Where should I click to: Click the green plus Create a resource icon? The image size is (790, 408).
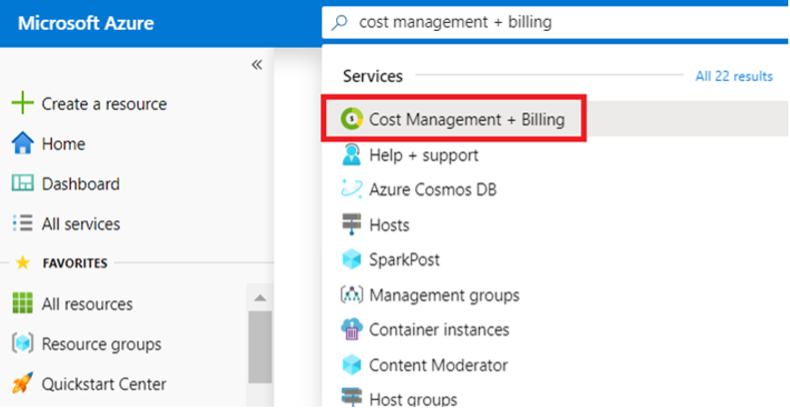point(22,104)
